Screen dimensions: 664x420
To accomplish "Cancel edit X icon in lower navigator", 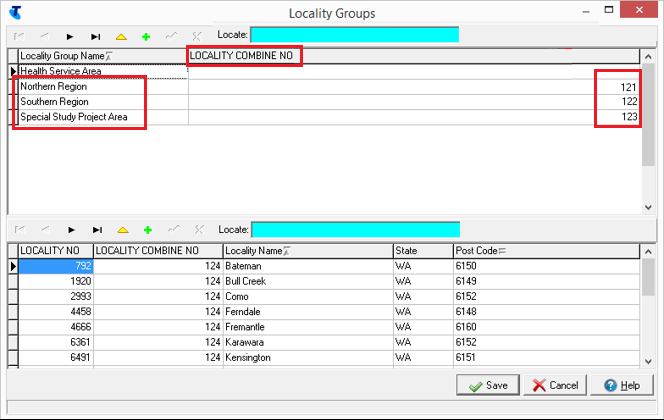I will point(199,230).
